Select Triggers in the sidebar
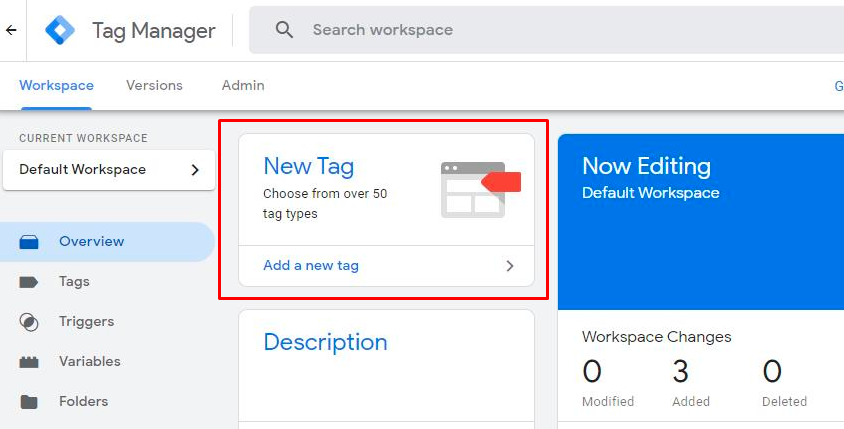 [87, 322]
